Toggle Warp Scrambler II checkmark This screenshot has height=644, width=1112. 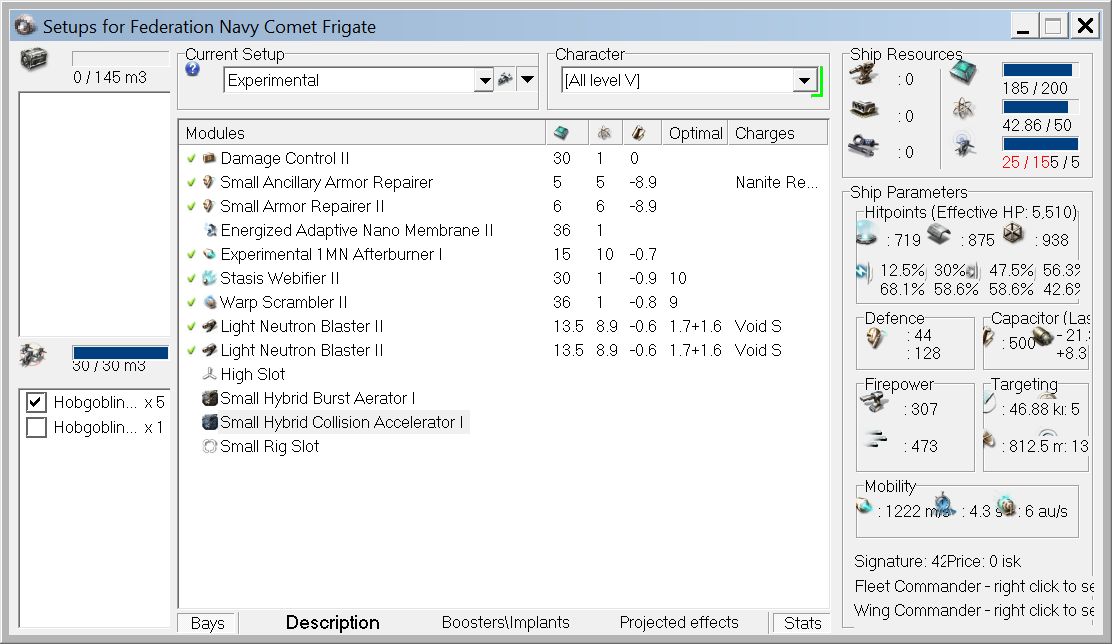coord(191,302)
